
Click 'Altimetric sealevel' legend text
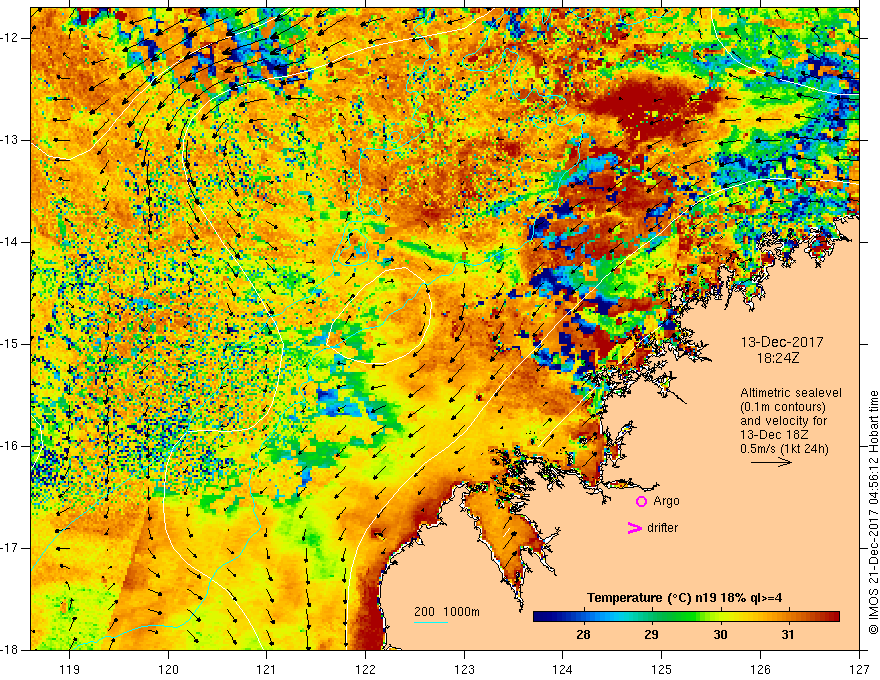(x=791, y=393)
